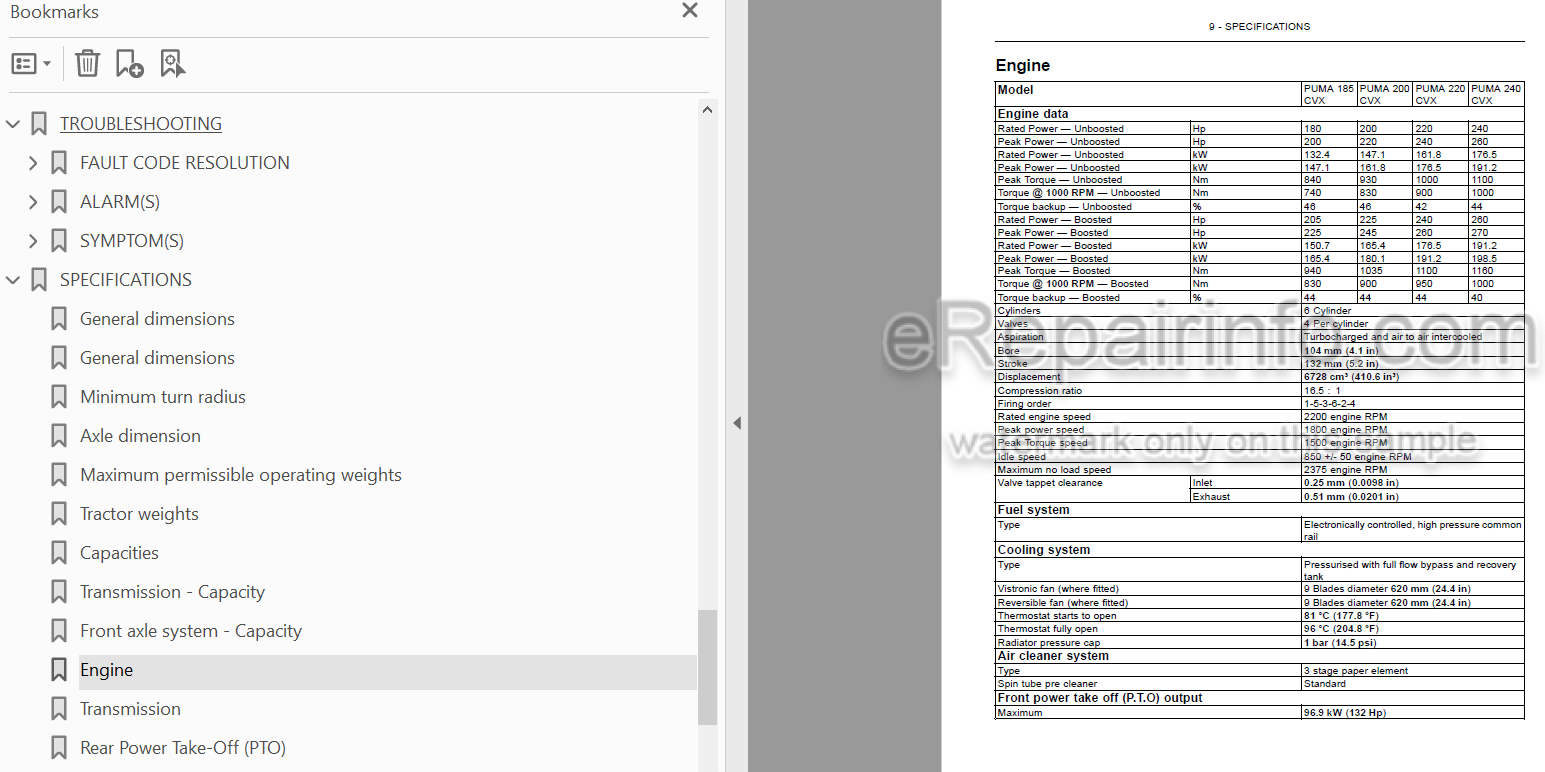Add a new bookmark icon
The width and height of the screenshot is (1545, 772).
point(129,64)
